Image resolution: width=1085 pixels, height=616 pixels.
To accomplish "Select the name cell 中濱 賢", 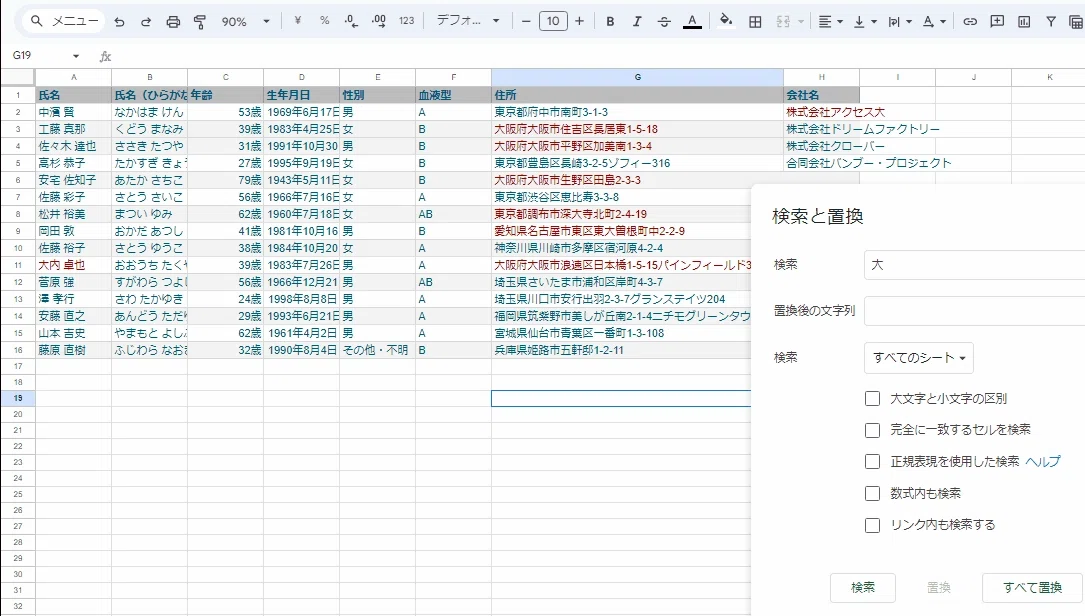I will pyautogui.click(x=73, y=112).
